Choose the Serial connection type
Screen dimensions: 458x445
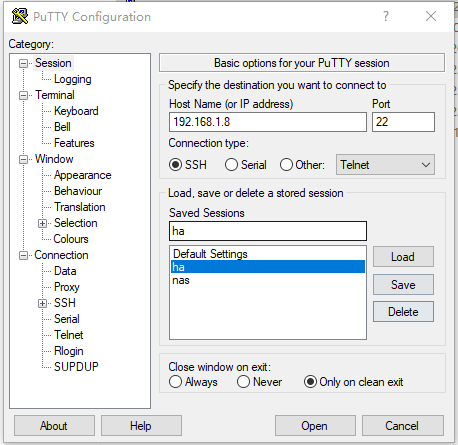[231, 165]
